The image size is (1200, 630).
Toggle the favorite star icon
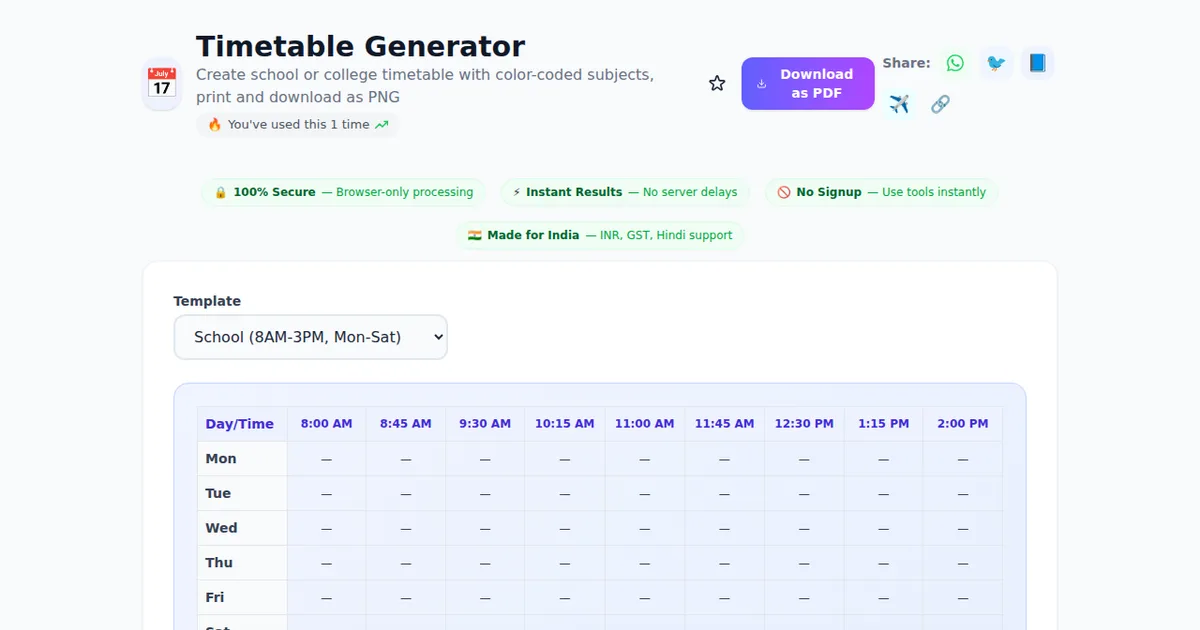click(x=717, y=84)
